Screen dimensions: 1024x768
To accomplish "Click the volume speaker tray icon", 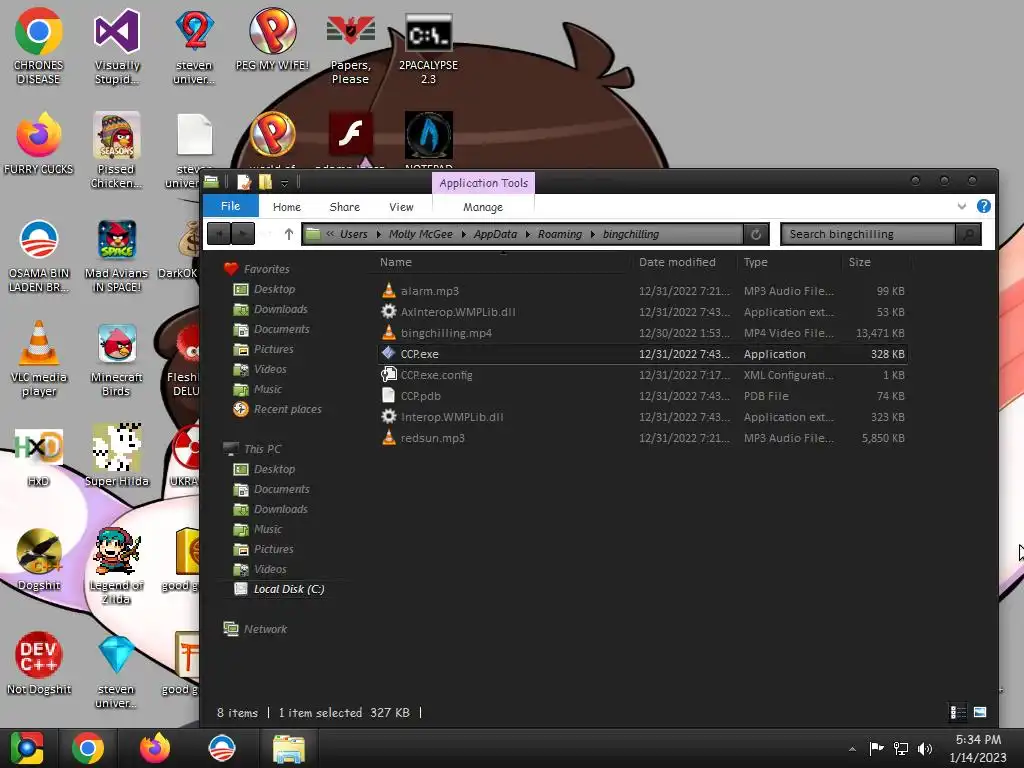I will coord(925,748).
